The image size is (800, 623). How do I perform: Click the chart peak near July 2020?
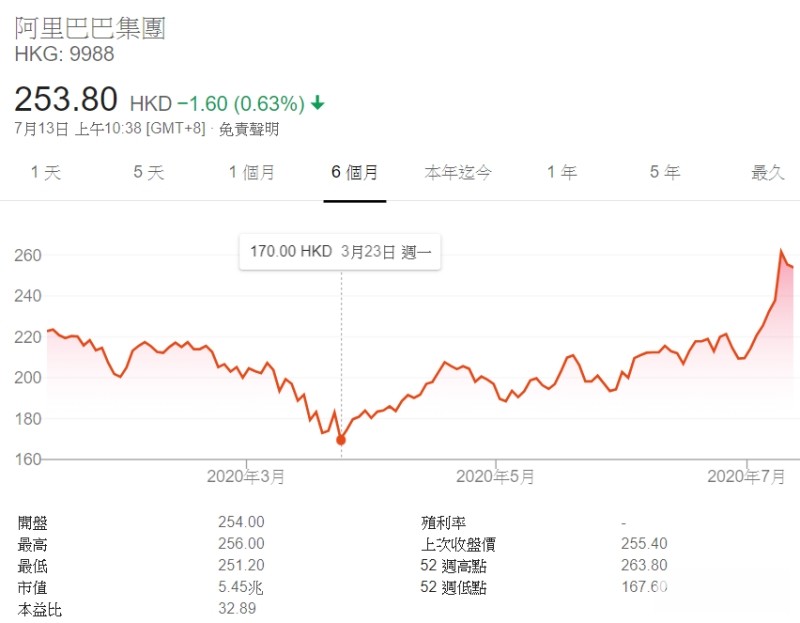point(781,250)
